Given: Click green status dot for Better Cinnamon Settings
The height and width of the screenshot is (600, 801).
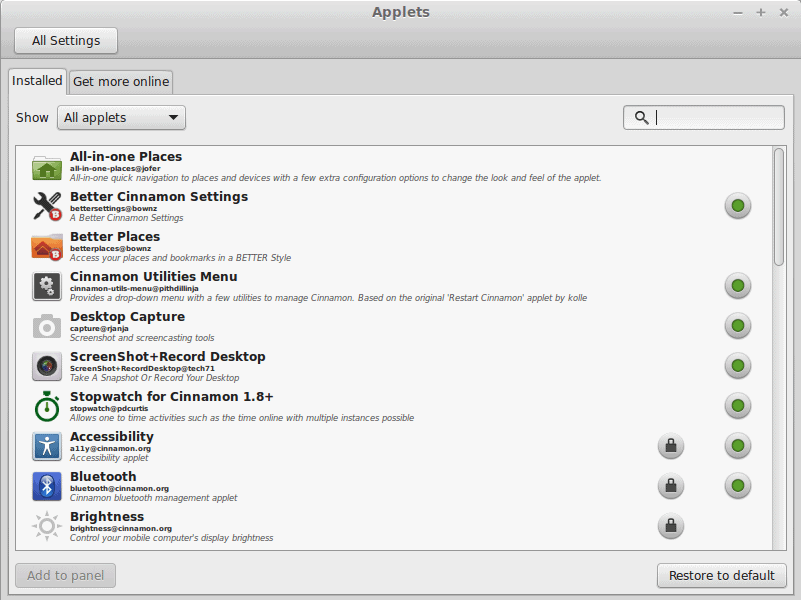Looking at the screenshot, I should click(x=738, y=206).
